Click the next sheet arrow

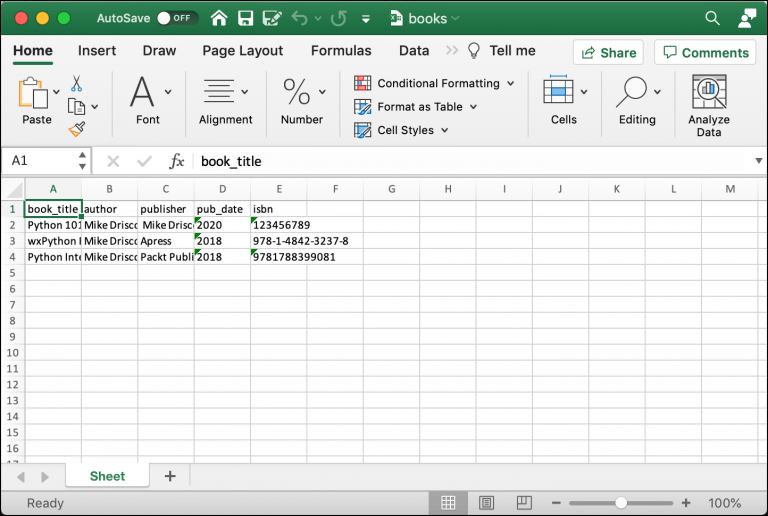(x=45, y=476)
